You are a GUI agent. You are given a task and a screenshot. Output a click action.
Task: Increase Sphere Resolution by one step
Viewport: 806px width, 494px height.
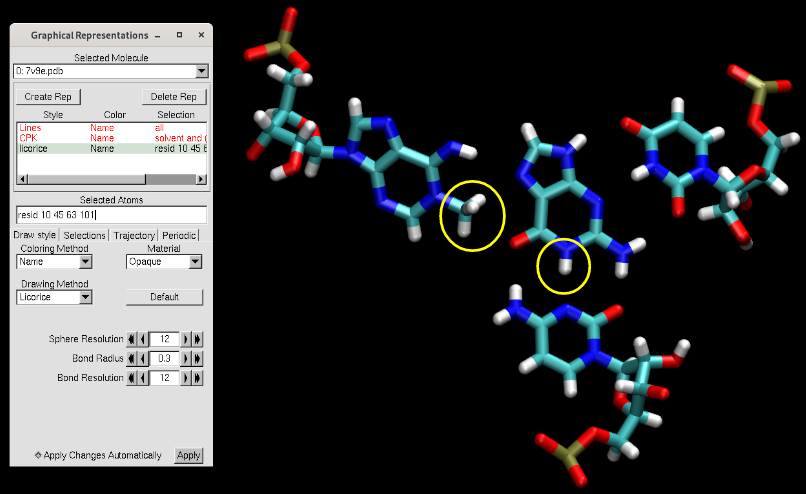[x=187, y=339]
